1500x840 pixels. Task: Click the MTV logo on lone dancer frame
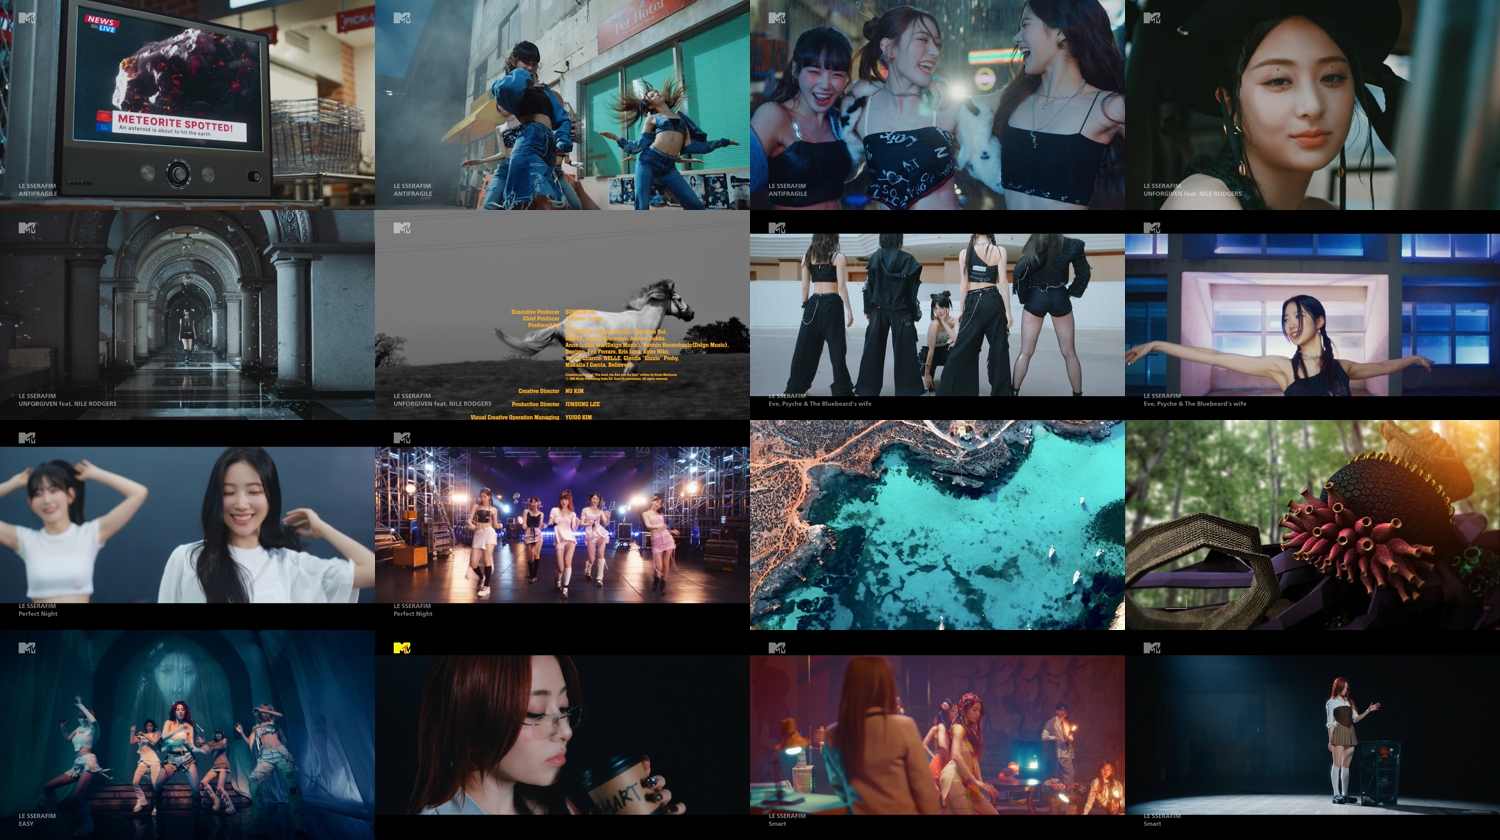tap(1152, 648)
